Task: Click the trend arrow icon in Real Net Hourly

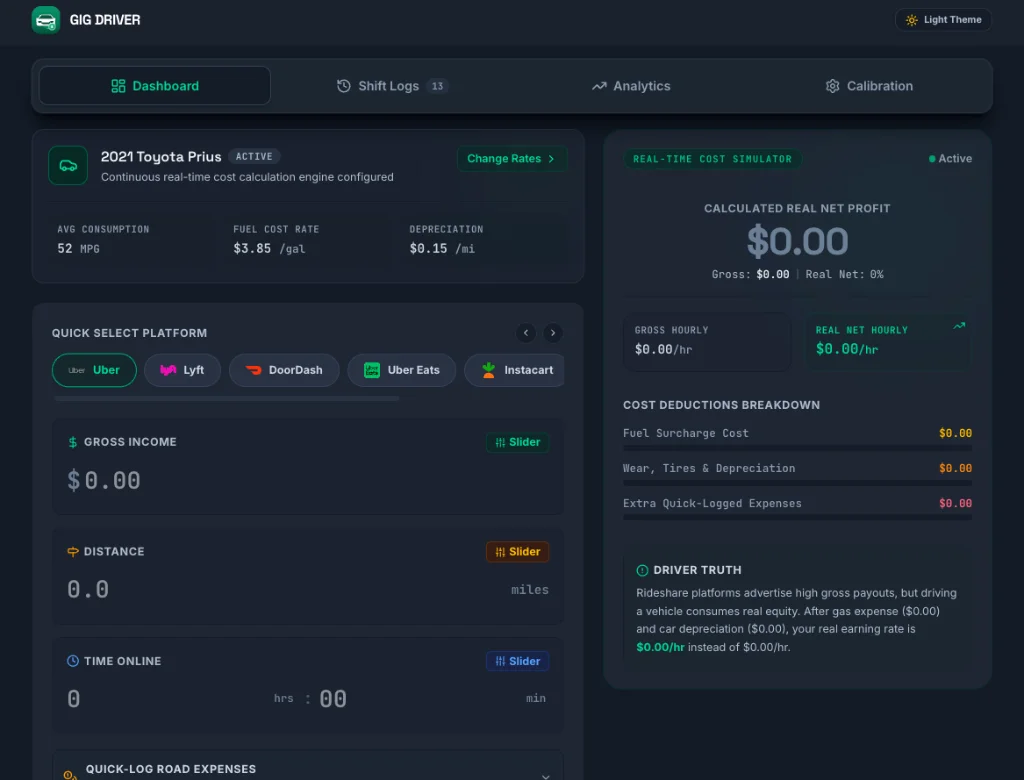Action: (x=959, y=326)
